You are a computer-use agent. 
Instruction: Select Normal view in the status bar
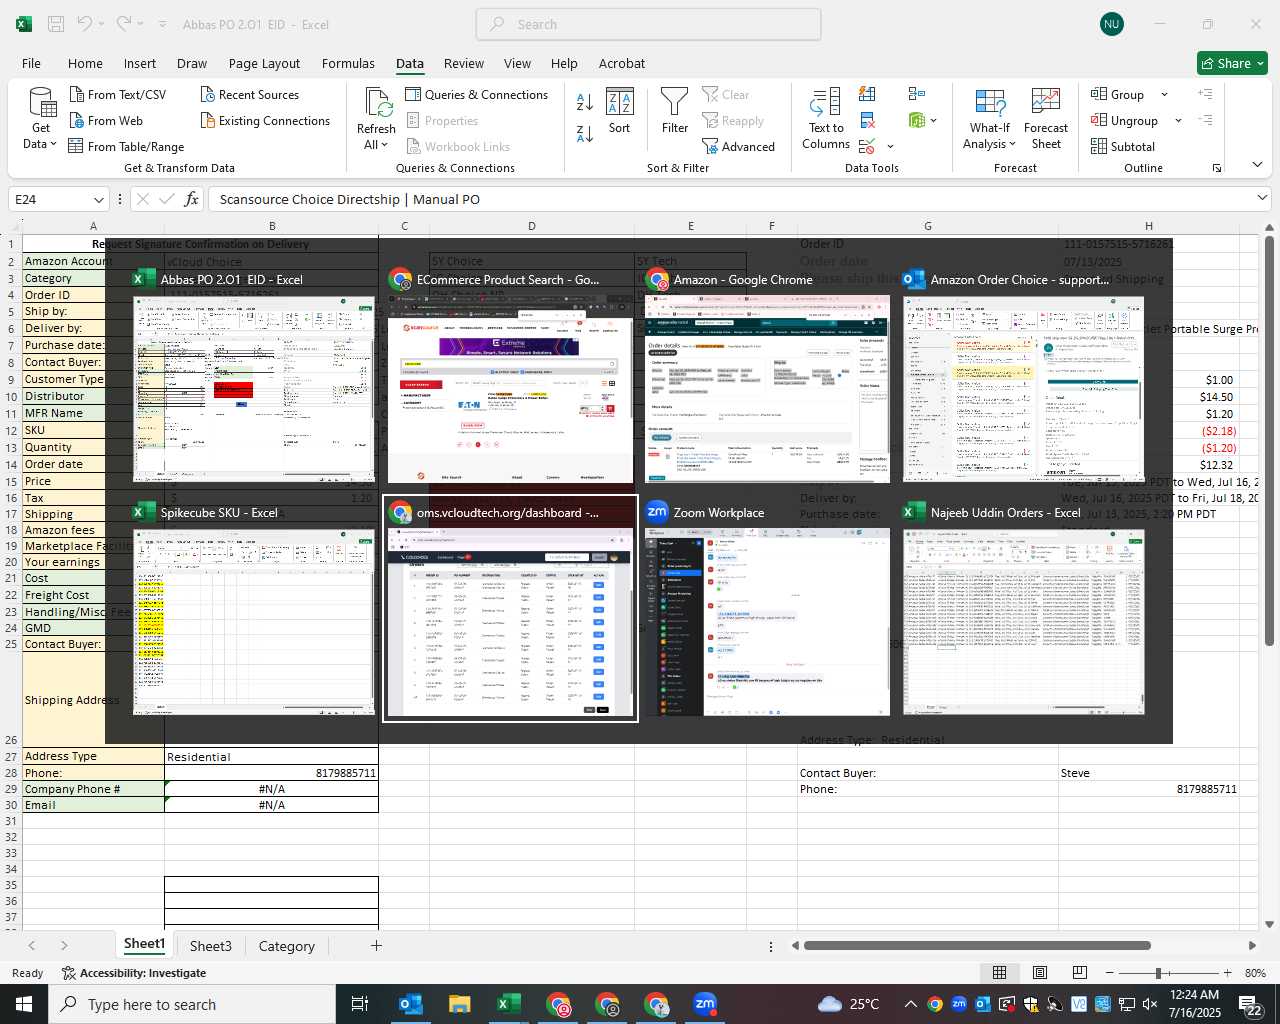tap(999, 972)
